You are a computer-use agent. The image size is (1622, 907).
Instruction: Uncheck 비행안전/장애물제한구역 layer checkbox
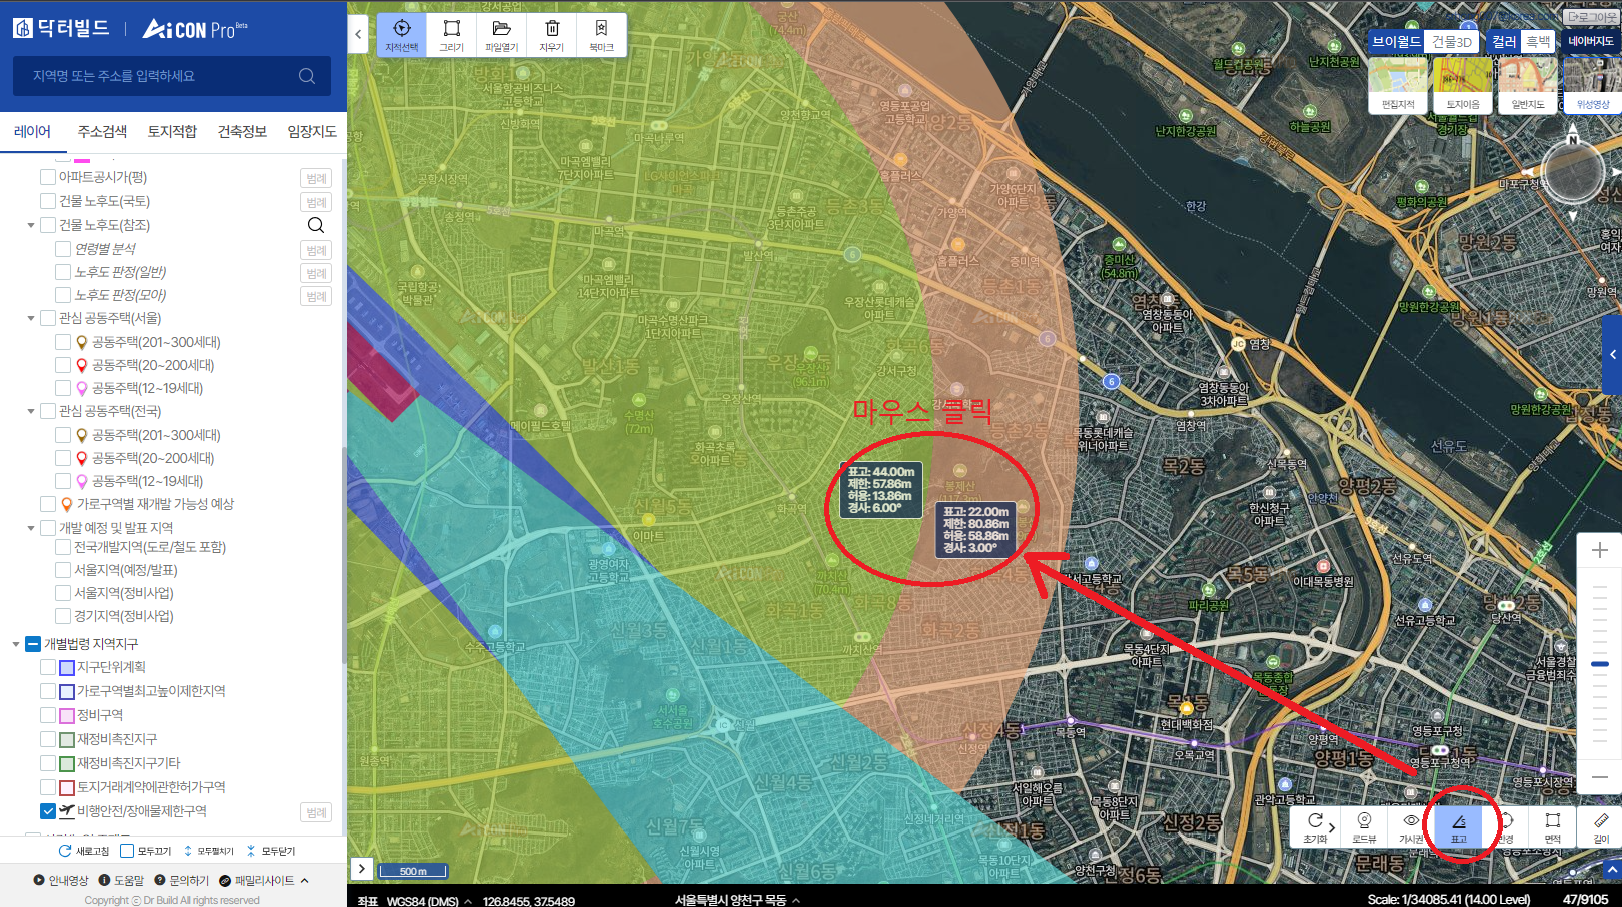click(x=48, y=811)
